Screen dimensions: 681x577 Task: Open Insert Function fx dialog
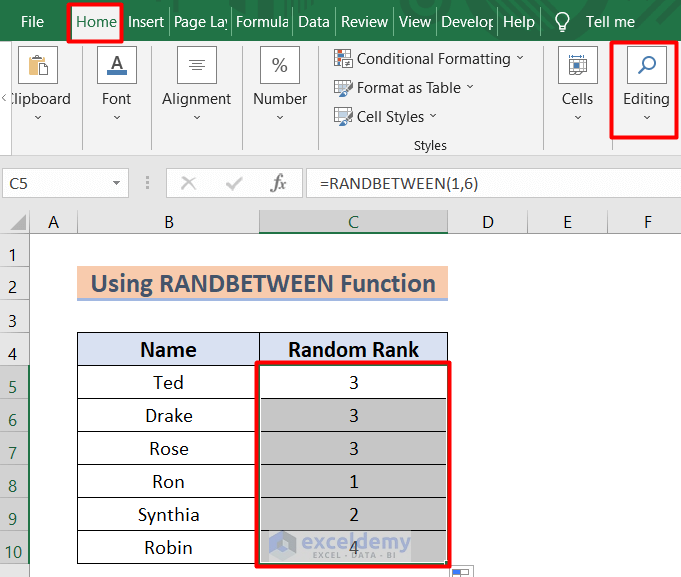point(278,183)
